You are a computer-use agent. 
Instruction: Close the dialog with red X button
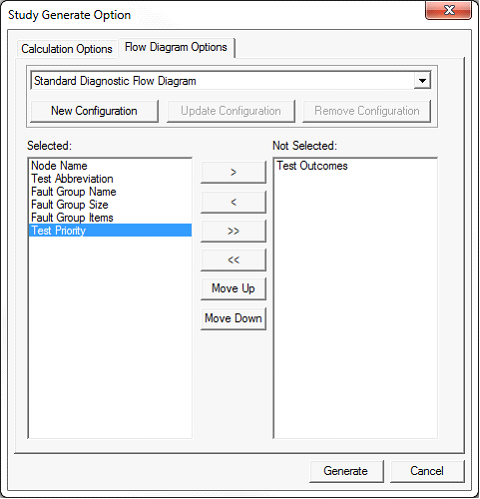click(449, 10)
